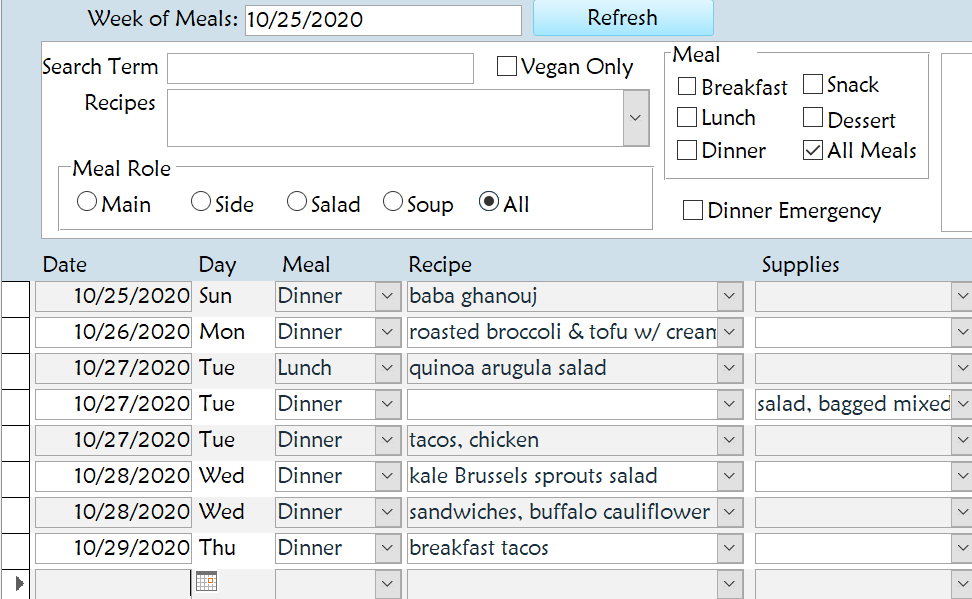Screen dimensions: 972x599
Task: Click the Week of Meals date field
Action: pyautogui.click(x=382, y=20)
